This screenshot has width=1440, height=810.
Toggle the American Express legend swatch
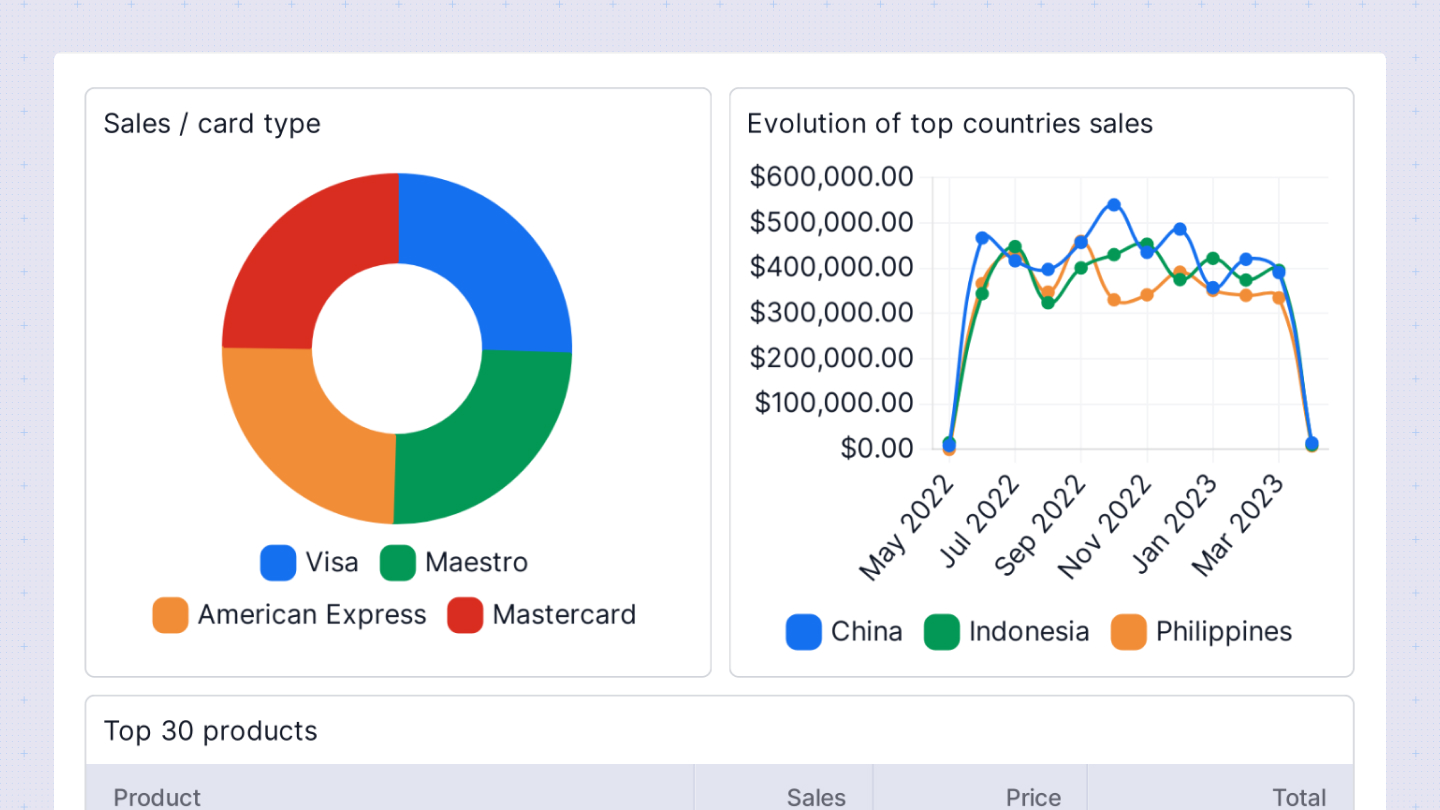(x=170, y=615)
